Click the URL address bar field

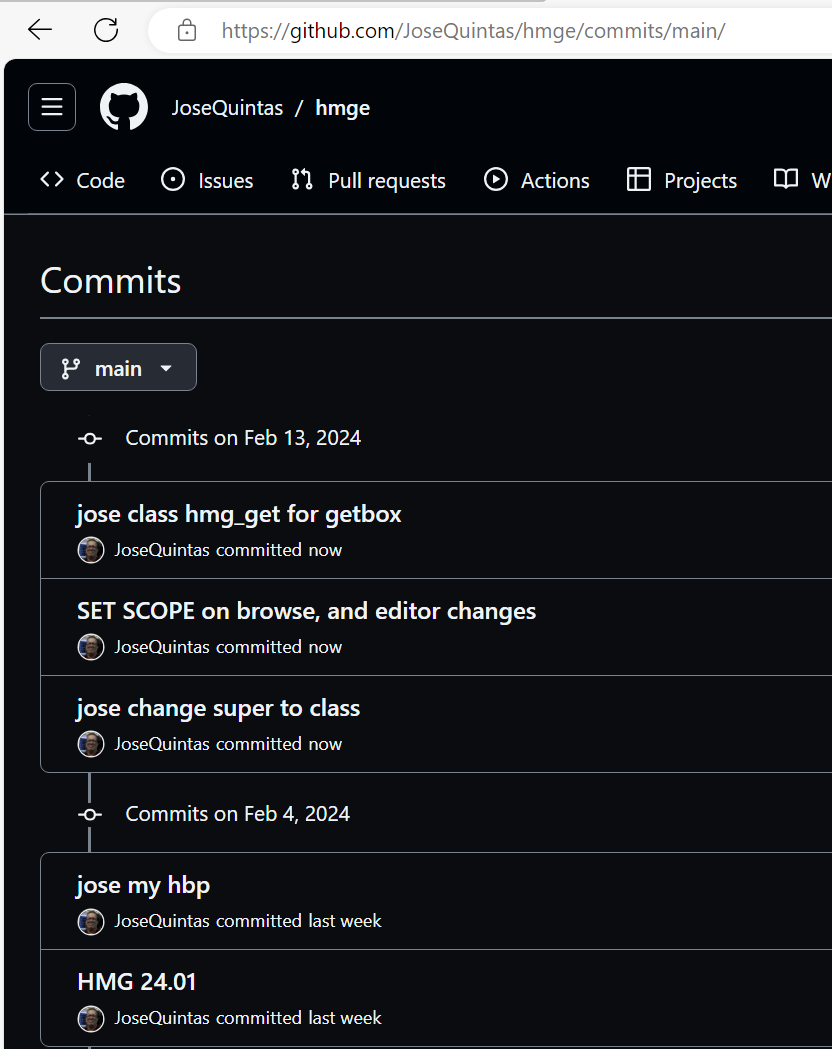500,31
